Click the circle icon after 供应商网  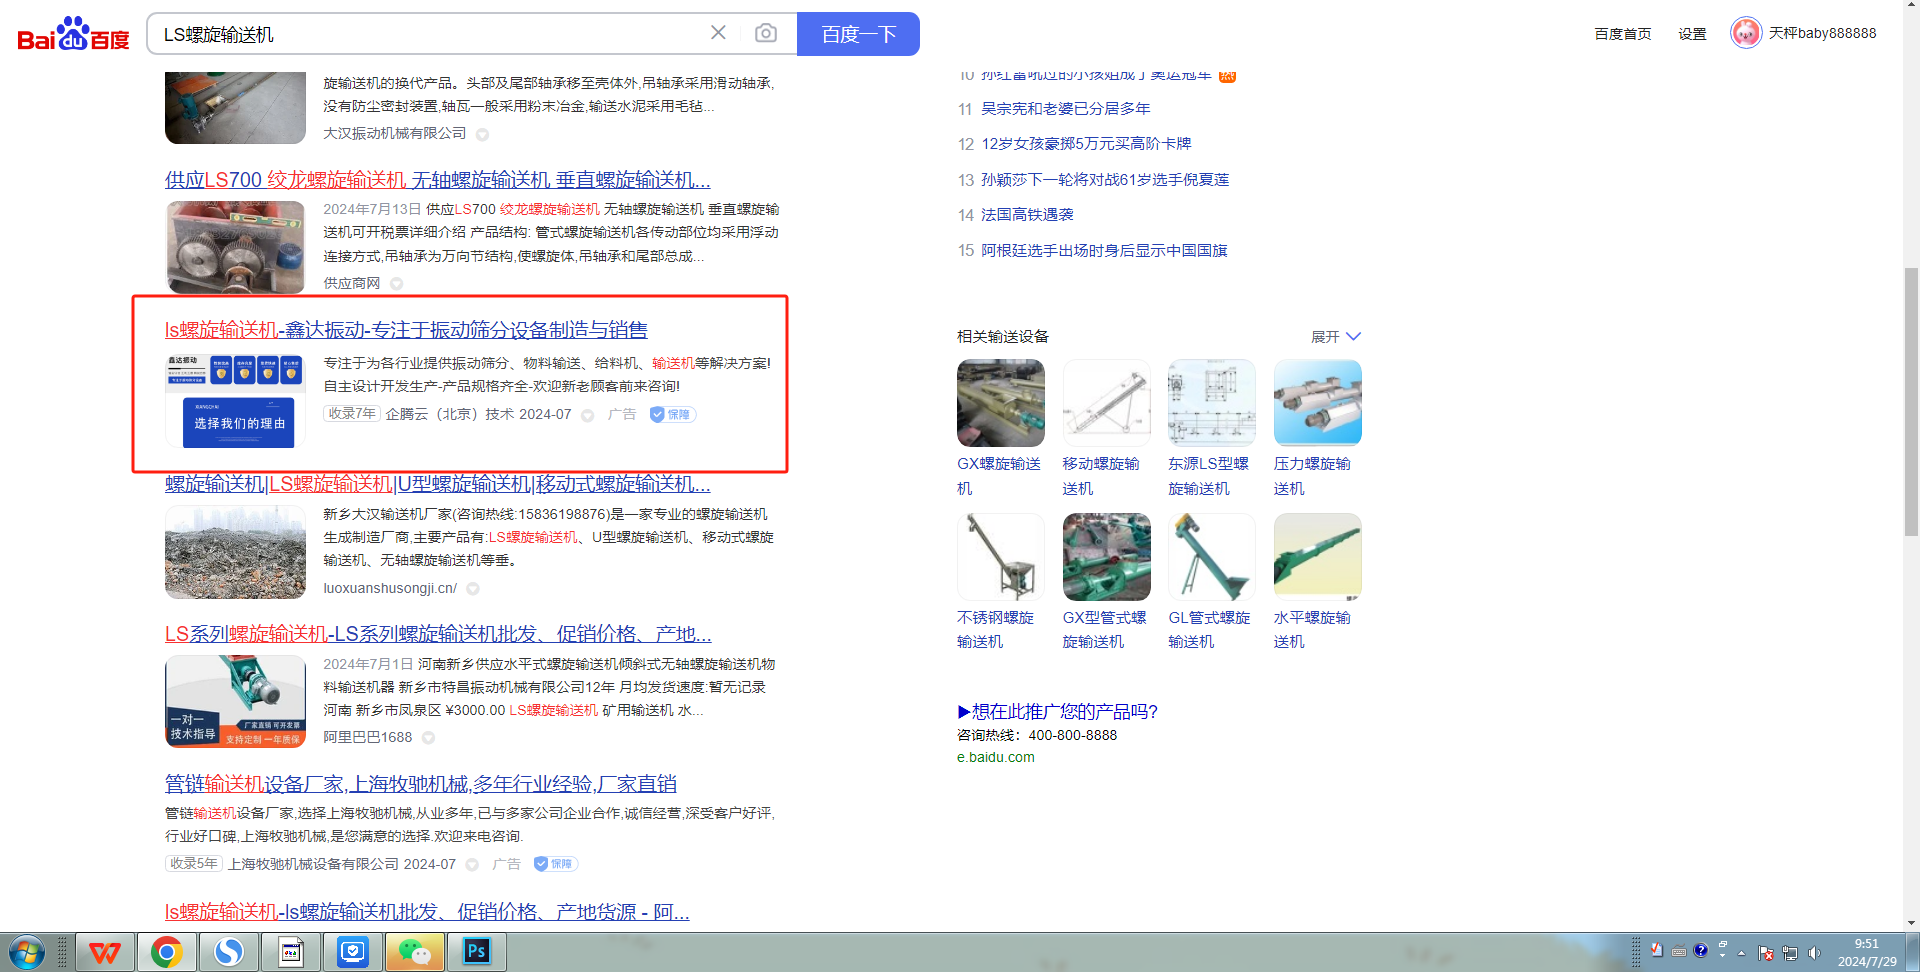coord(397,284)
